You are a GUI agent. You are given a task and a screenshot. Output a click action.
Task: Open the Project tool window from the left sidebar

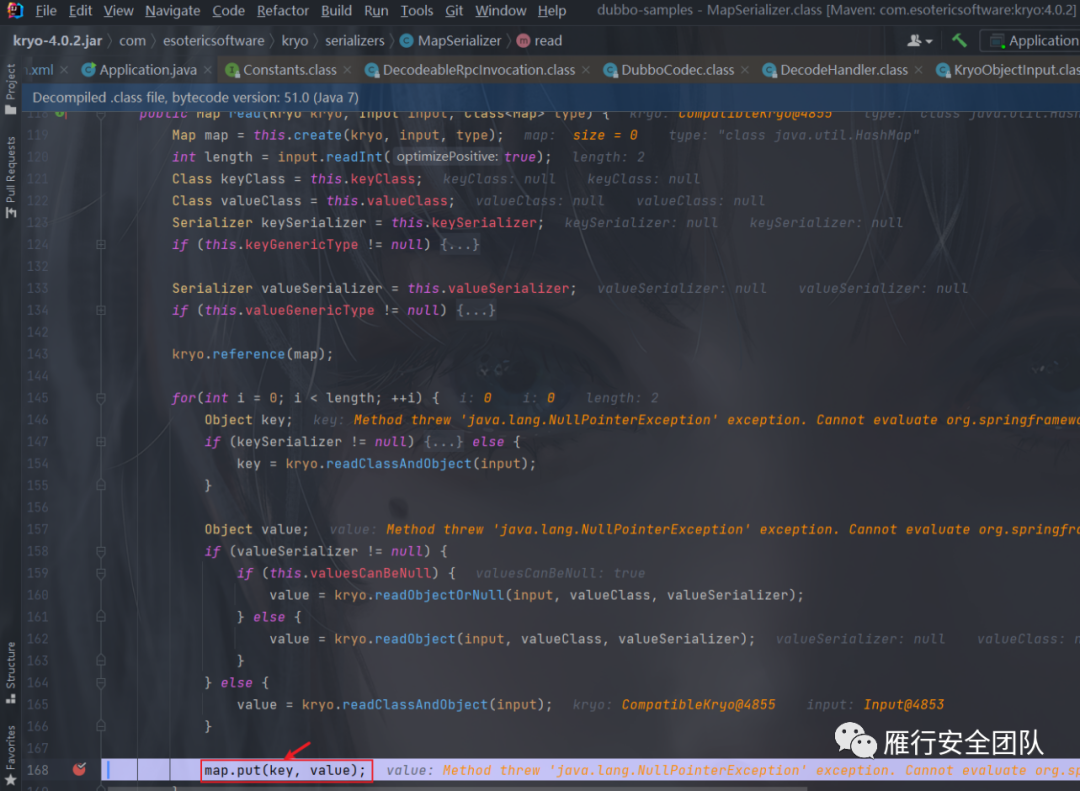click(10, 90)
